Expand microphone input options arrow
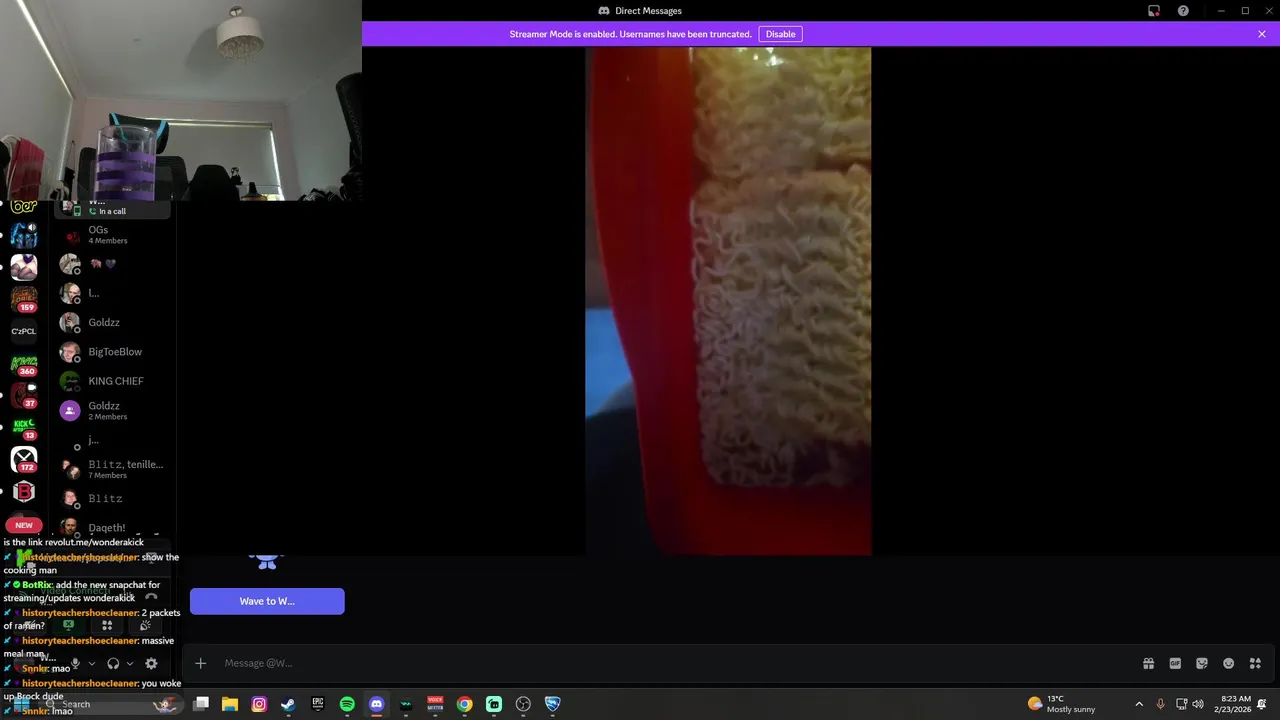The image size is (1280, 720). click(x=91, y=663)
